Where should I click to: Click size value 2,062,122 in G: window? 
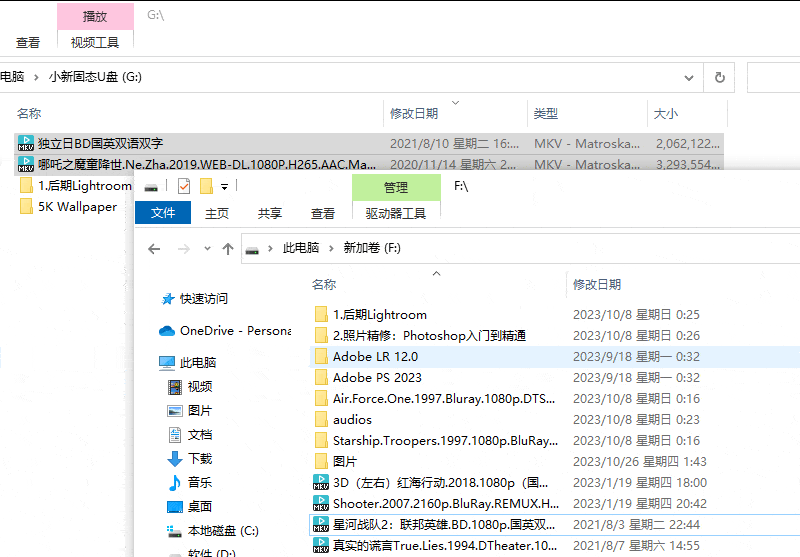click(x=688, y=144)
